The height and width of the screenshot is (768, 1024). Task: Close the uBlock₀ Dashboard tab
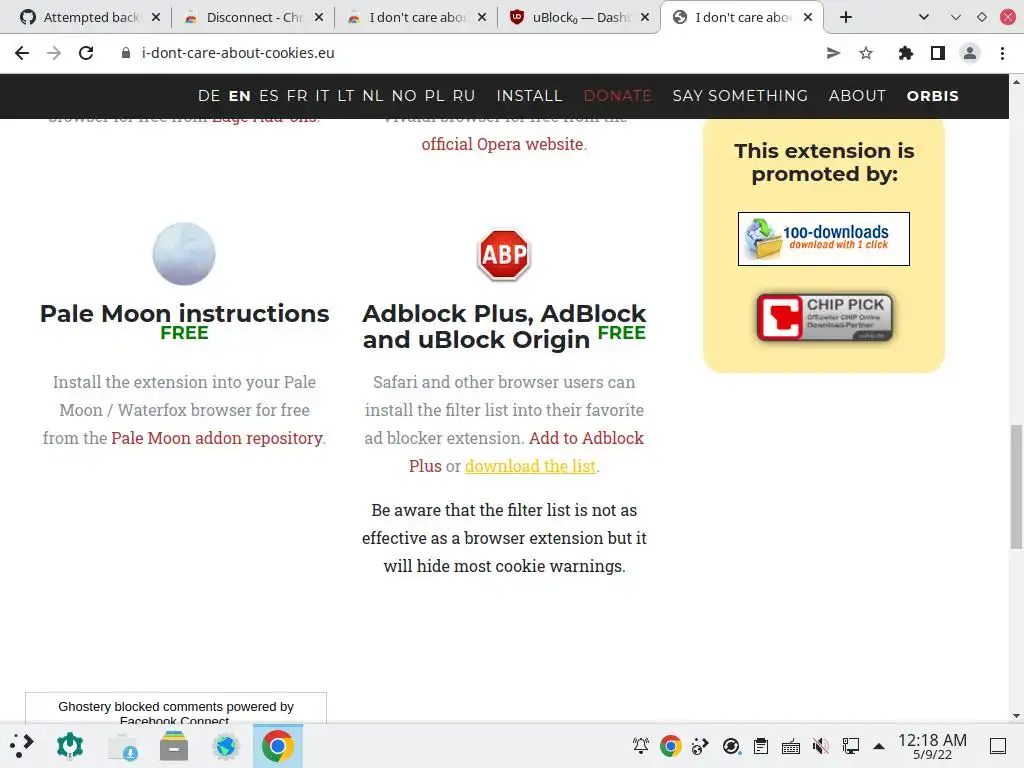[x=645, y=17]
